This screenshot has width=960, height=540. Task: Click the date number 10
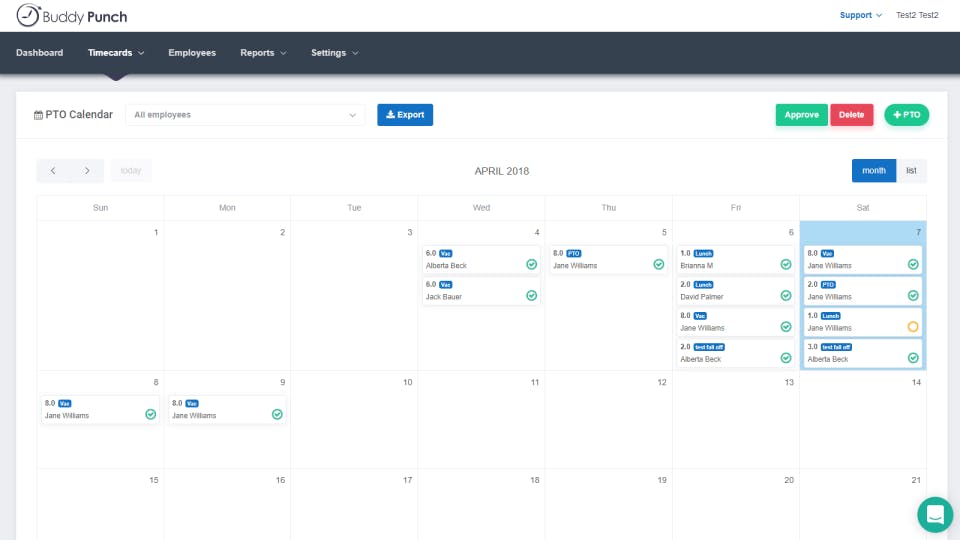(408, 383)
